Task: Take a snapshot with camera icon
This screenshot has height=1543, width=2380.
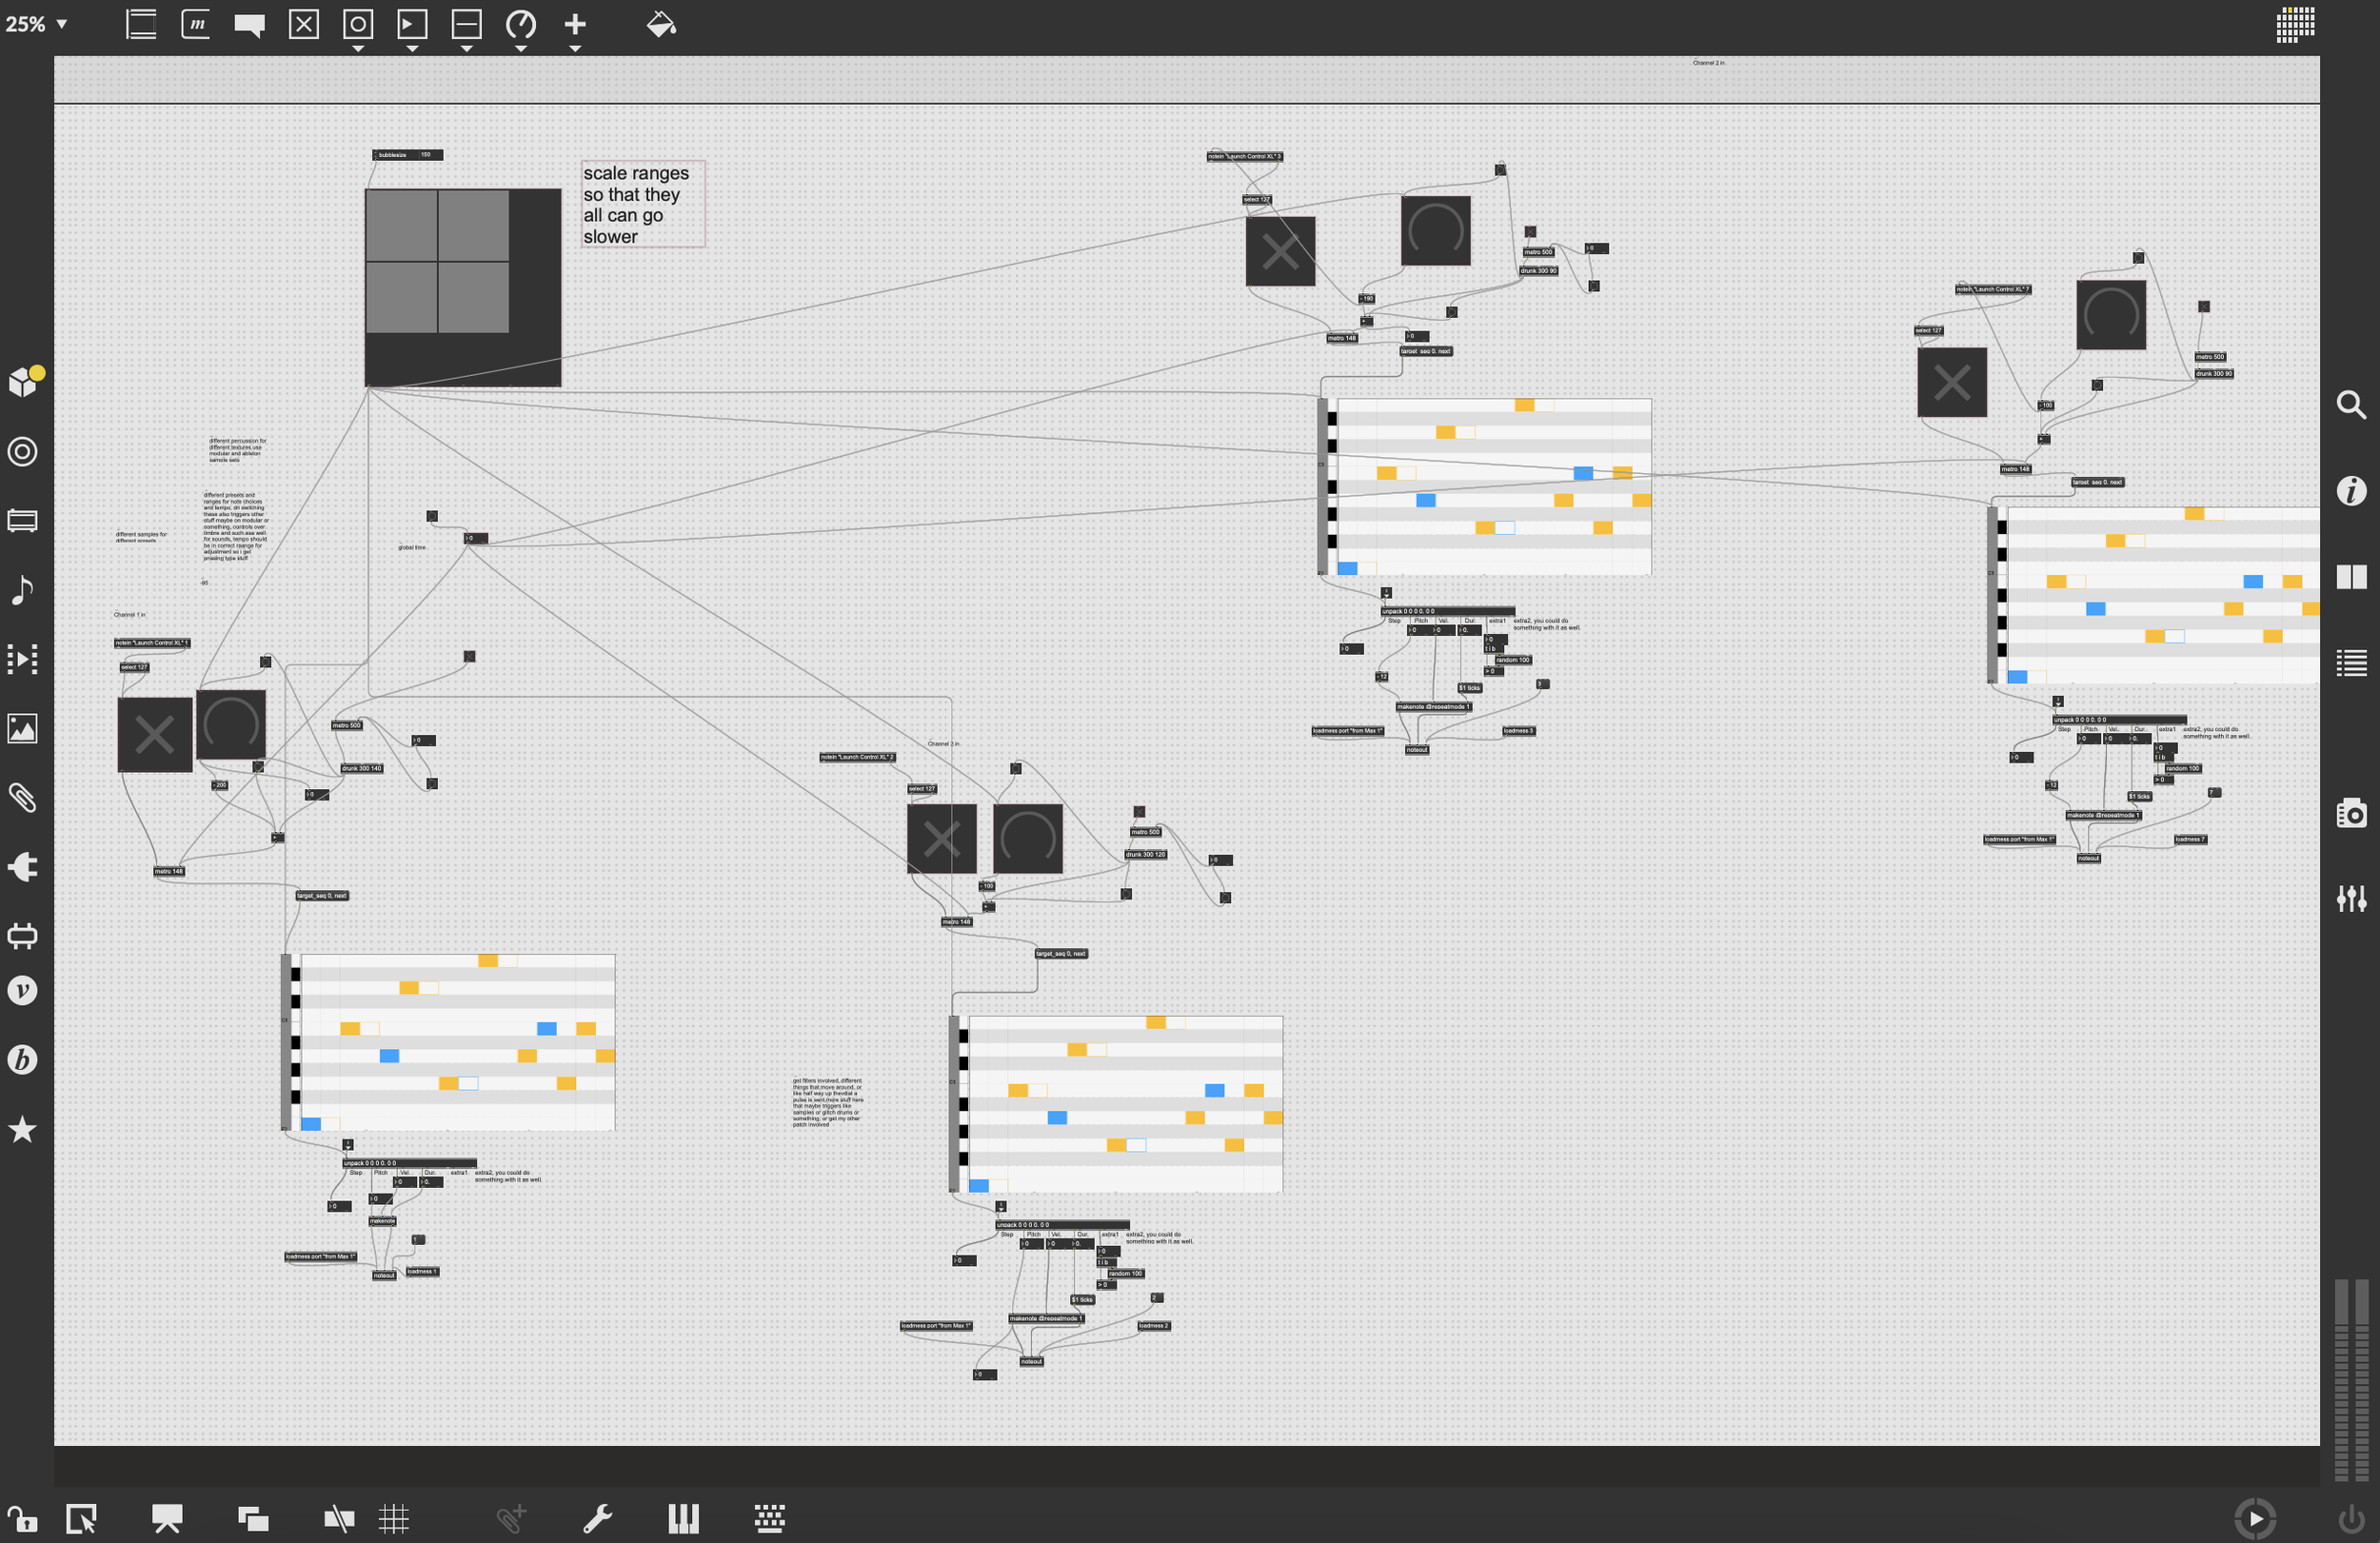Action: pyautogui.click(x=2351, y=813)
